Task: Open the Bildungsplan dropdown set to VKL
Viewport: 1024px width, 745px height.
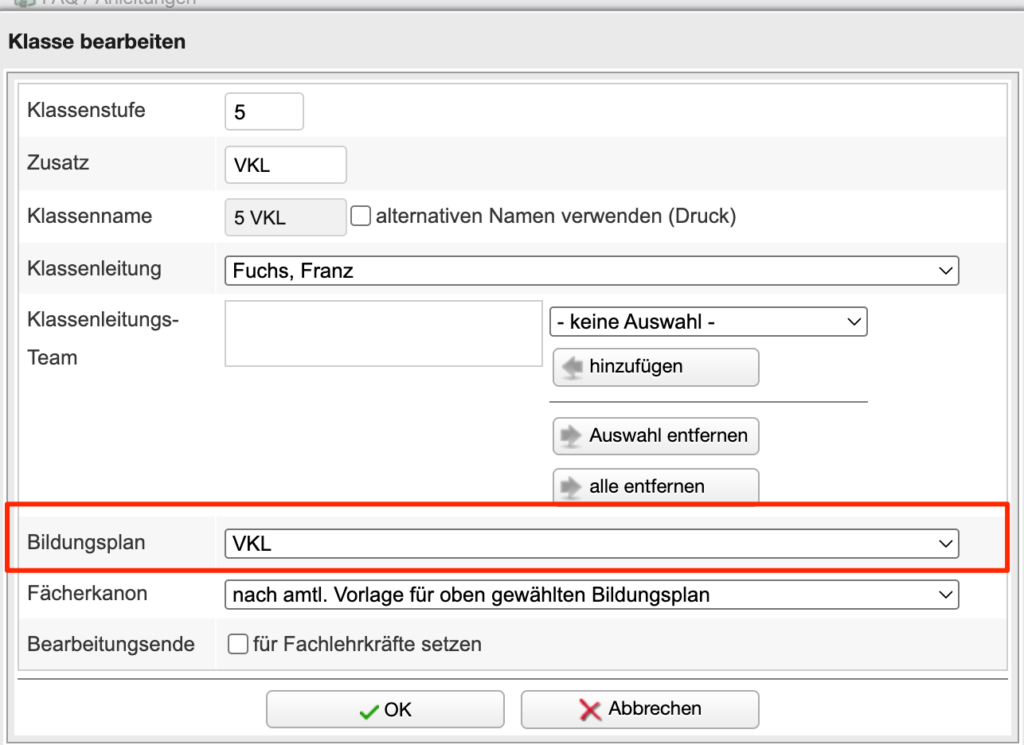Action: coord(591,543)
